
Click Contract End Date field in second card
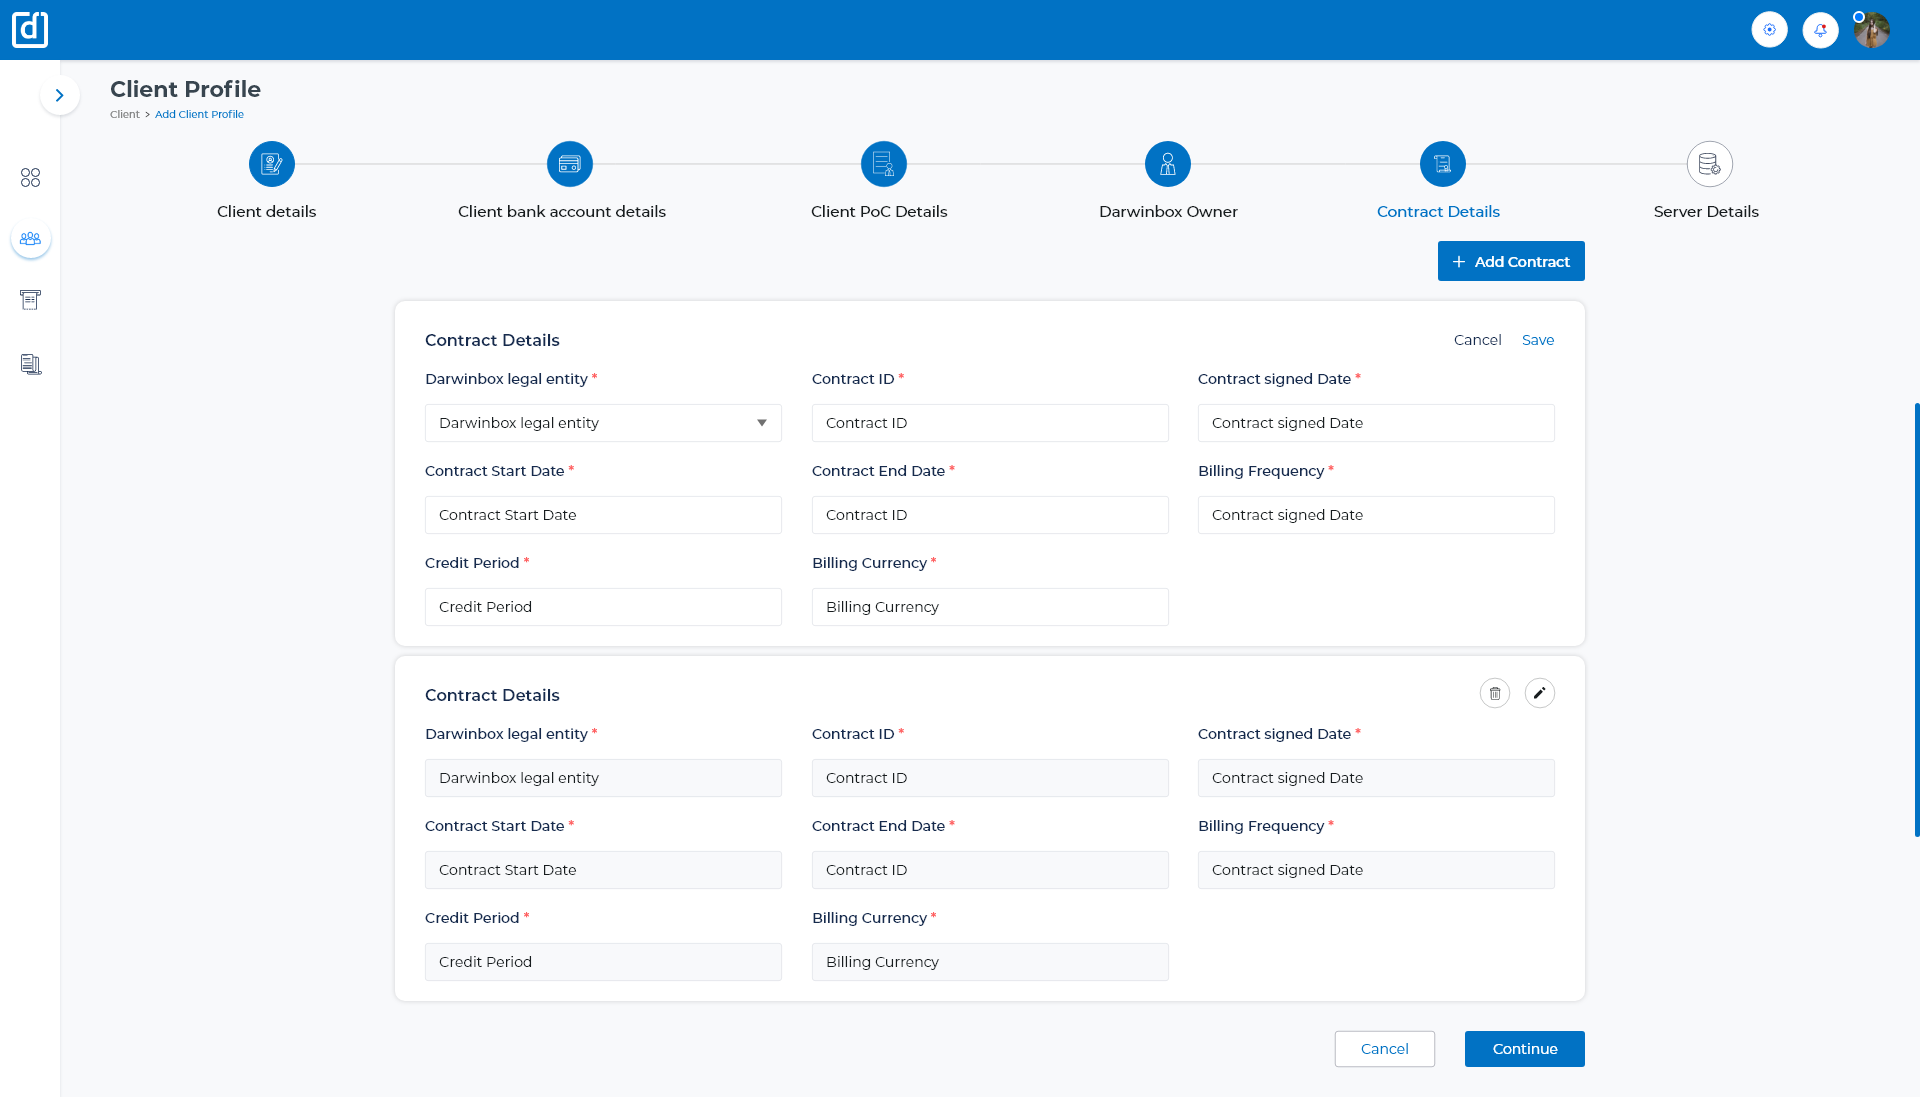tap(990, 870)
